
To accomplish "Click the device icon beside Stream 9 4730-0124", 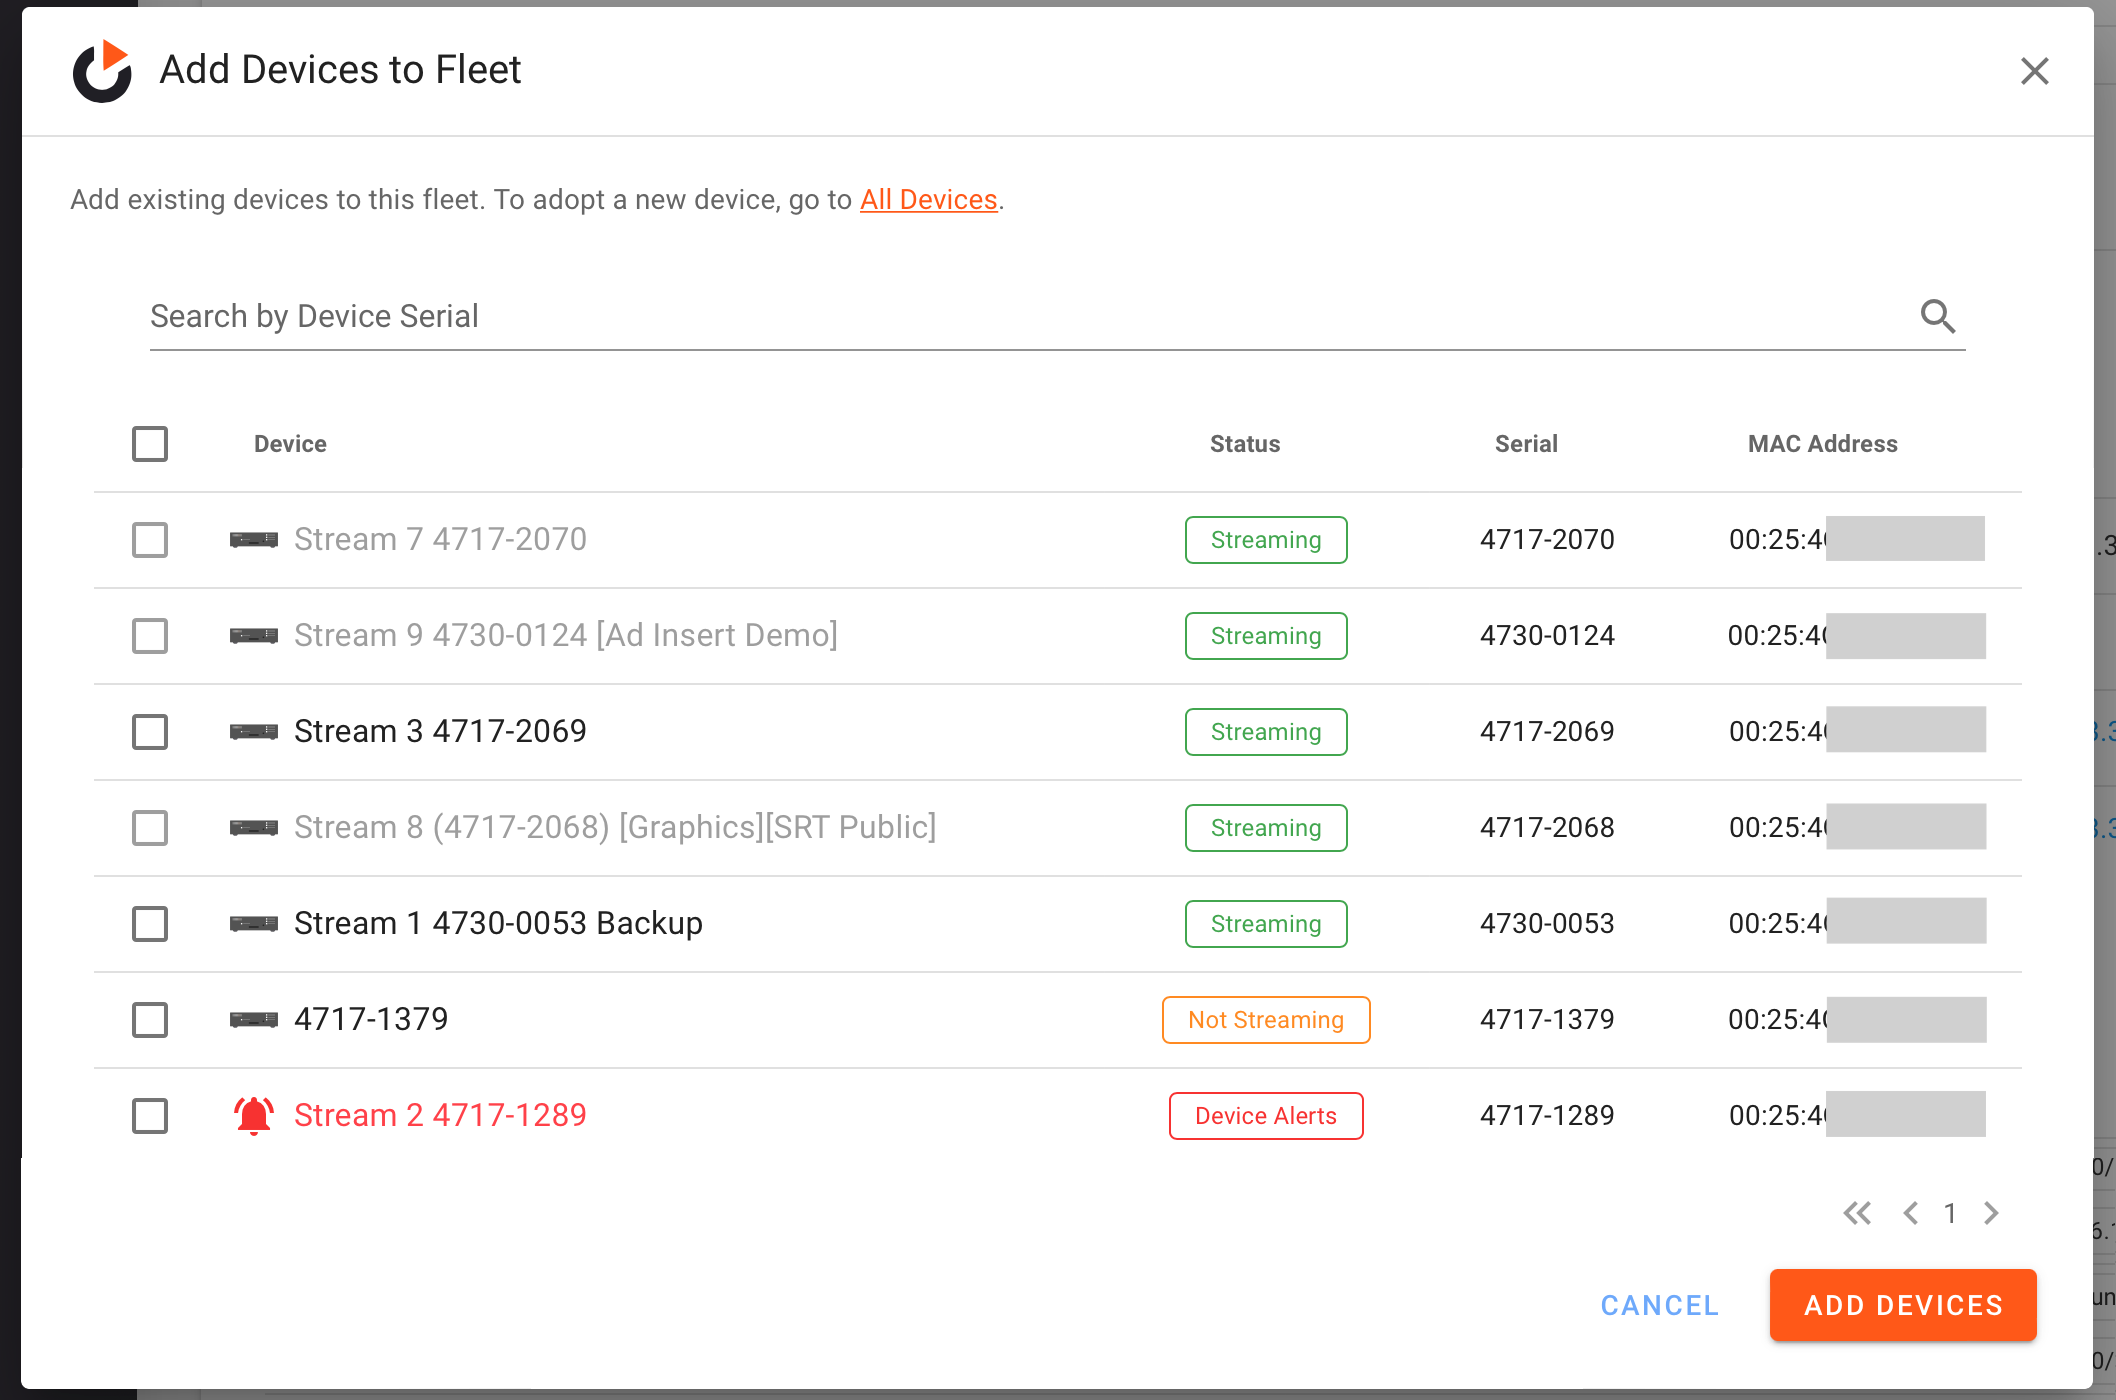I will 254,635.
